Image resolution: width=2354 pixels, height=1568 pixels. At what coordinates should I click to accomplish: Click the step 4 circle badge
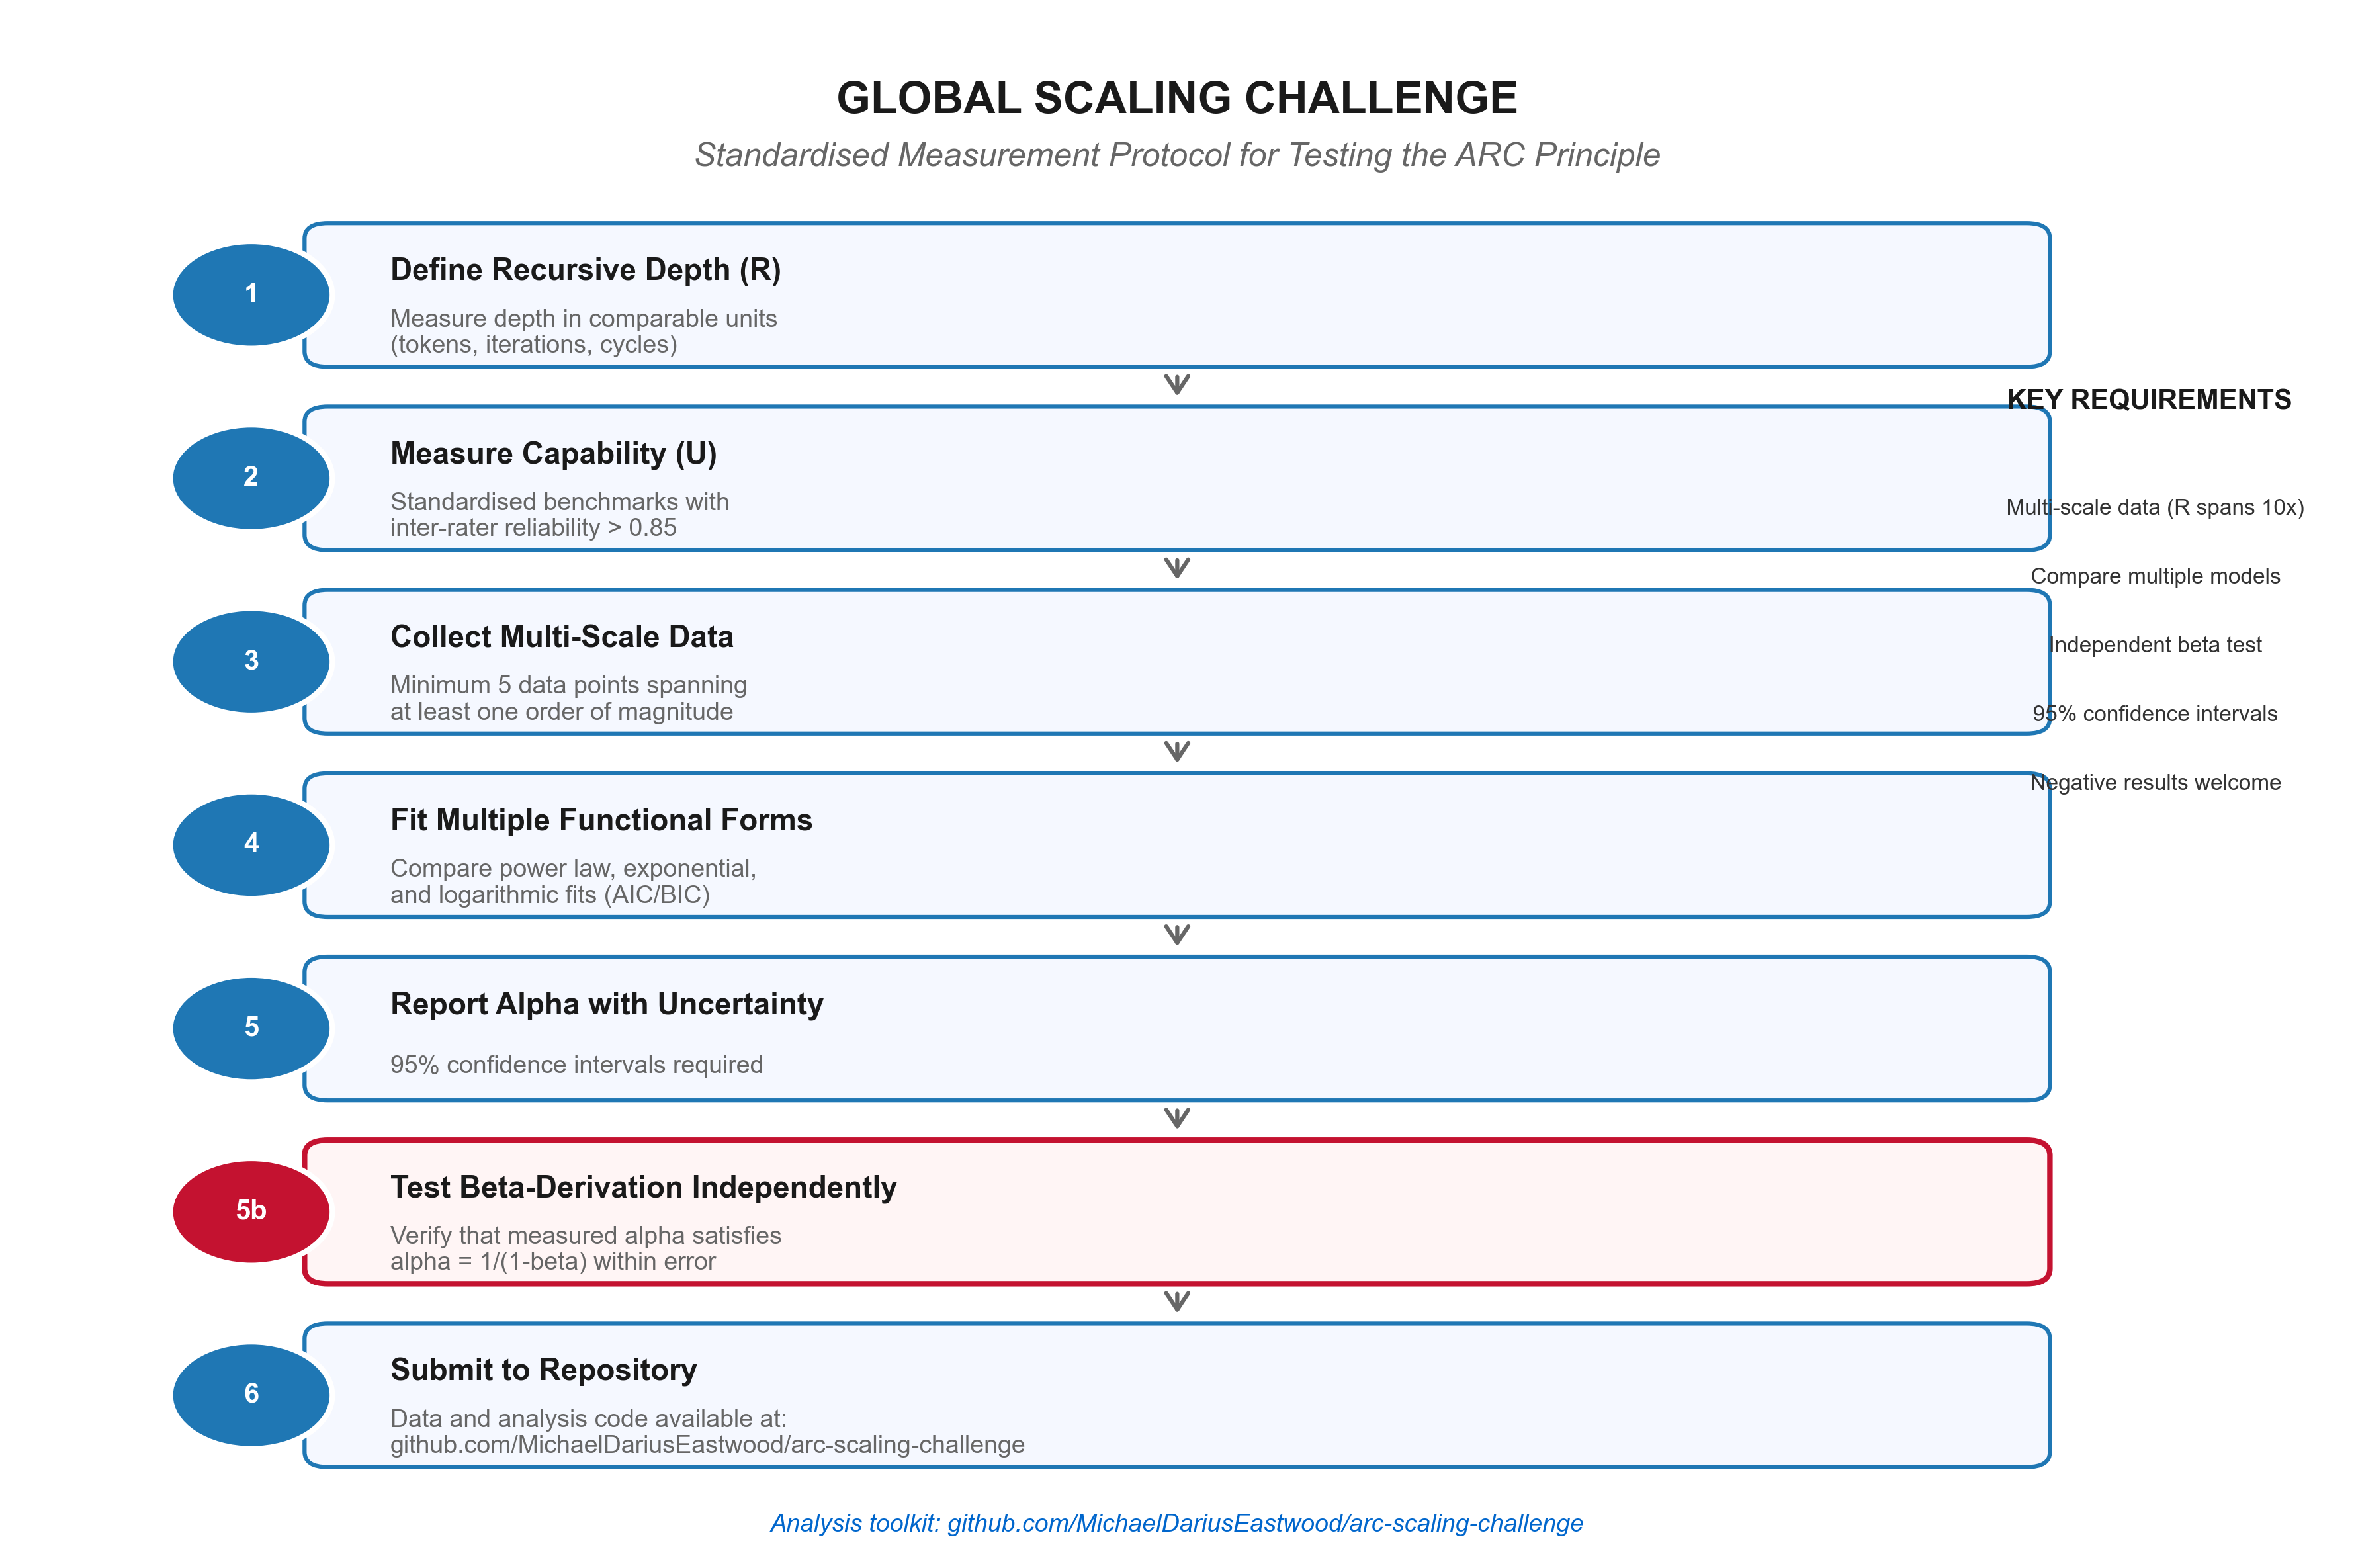click(x=251, y=844)
